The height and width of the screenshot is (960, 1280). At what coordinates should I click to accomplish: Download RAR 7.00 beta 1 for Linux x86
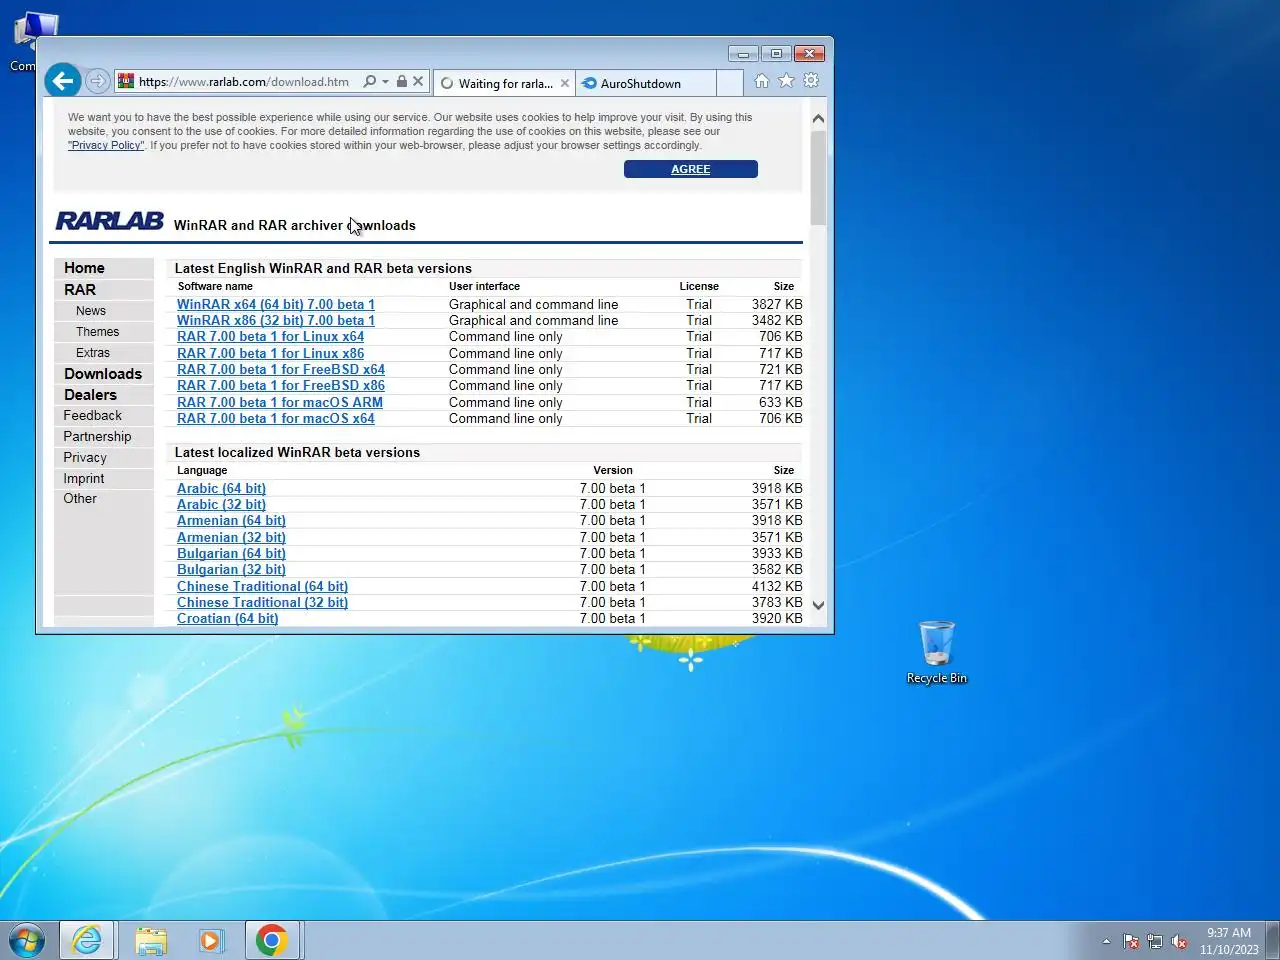[x=271, y=353]
